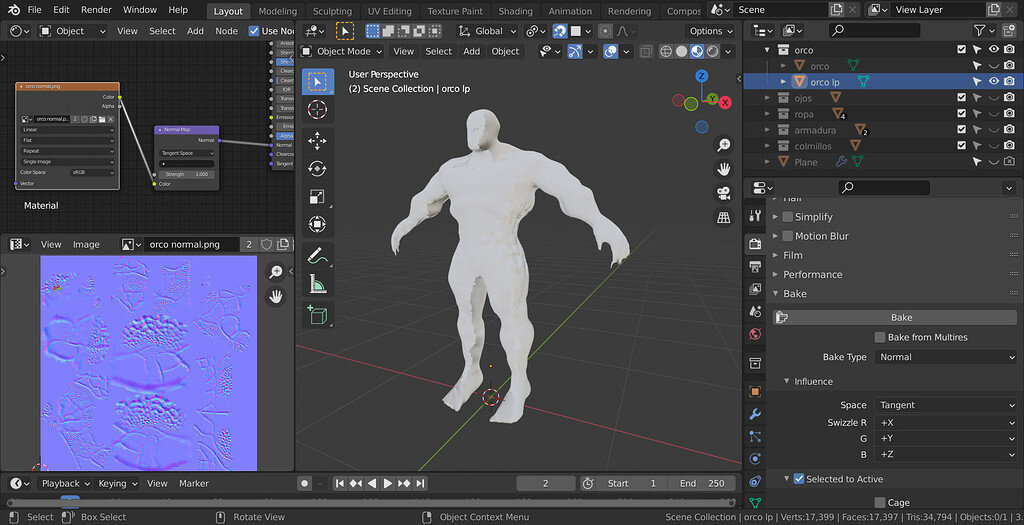The image size is (1024, 525).
Task: Click image editor zoom magnifier icon
Action: [x=276, y=272]
